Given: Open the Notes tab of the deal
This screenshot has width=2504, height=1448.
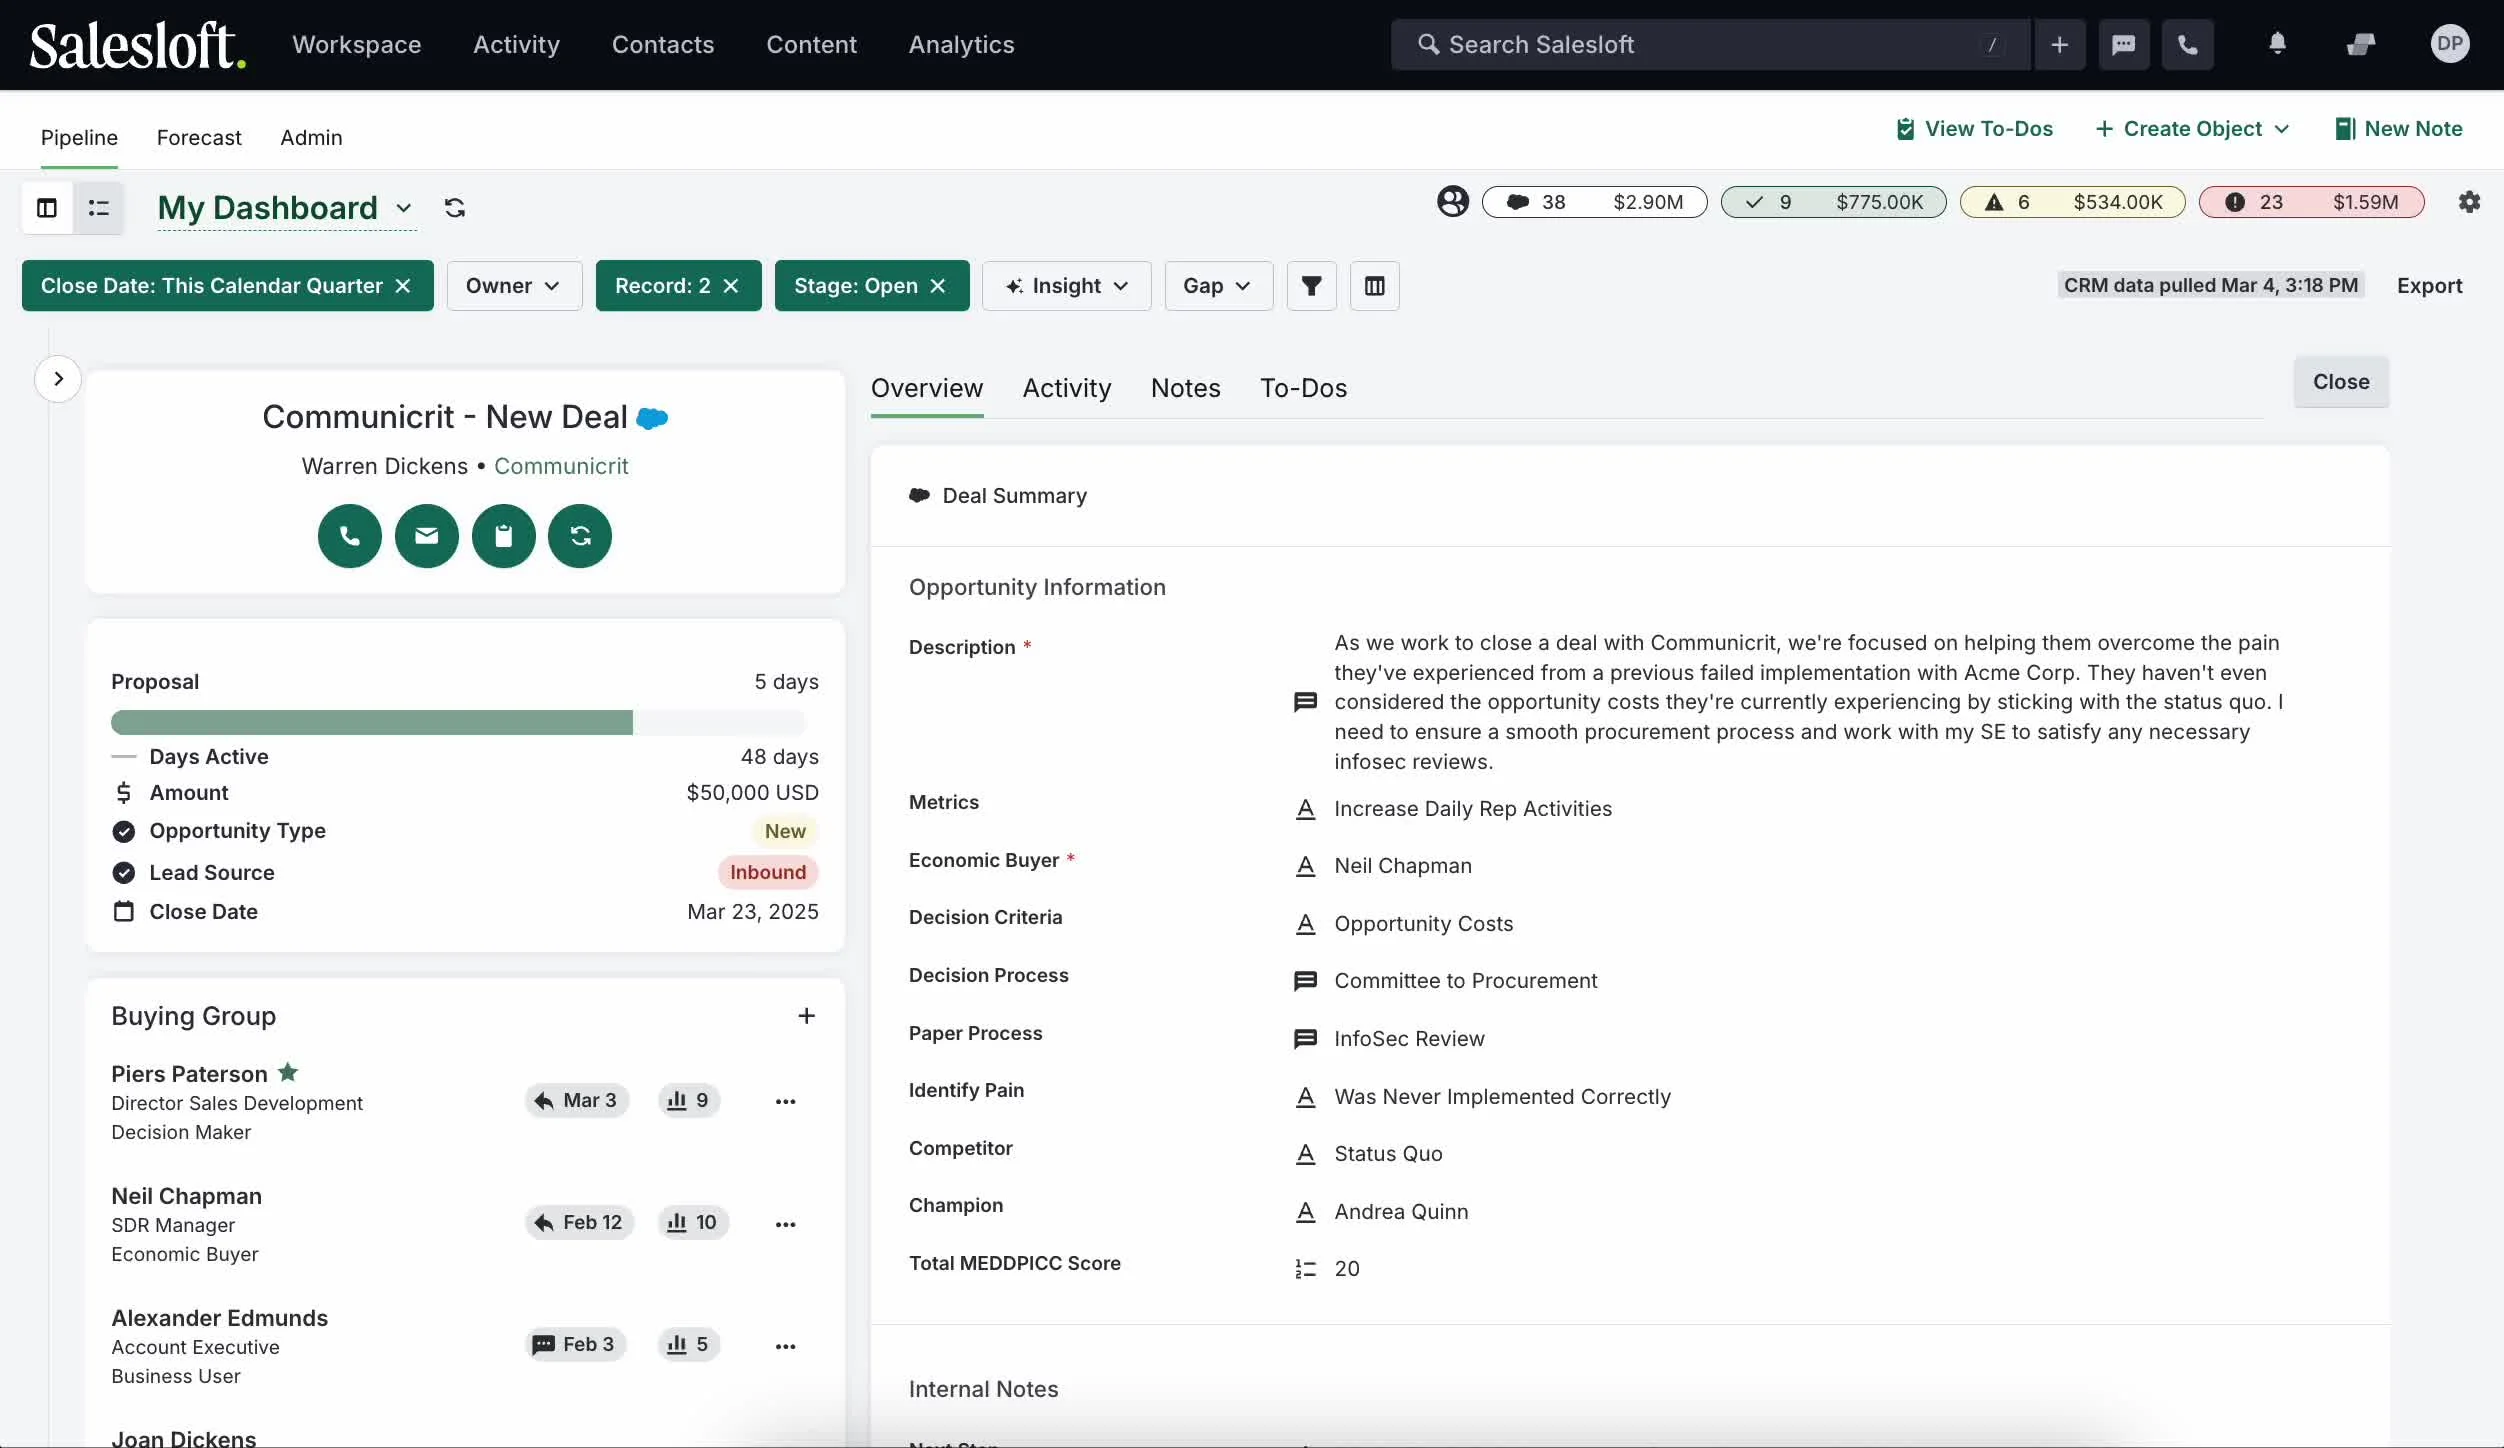Looking at the screenshot, I should click(1186, 388).
